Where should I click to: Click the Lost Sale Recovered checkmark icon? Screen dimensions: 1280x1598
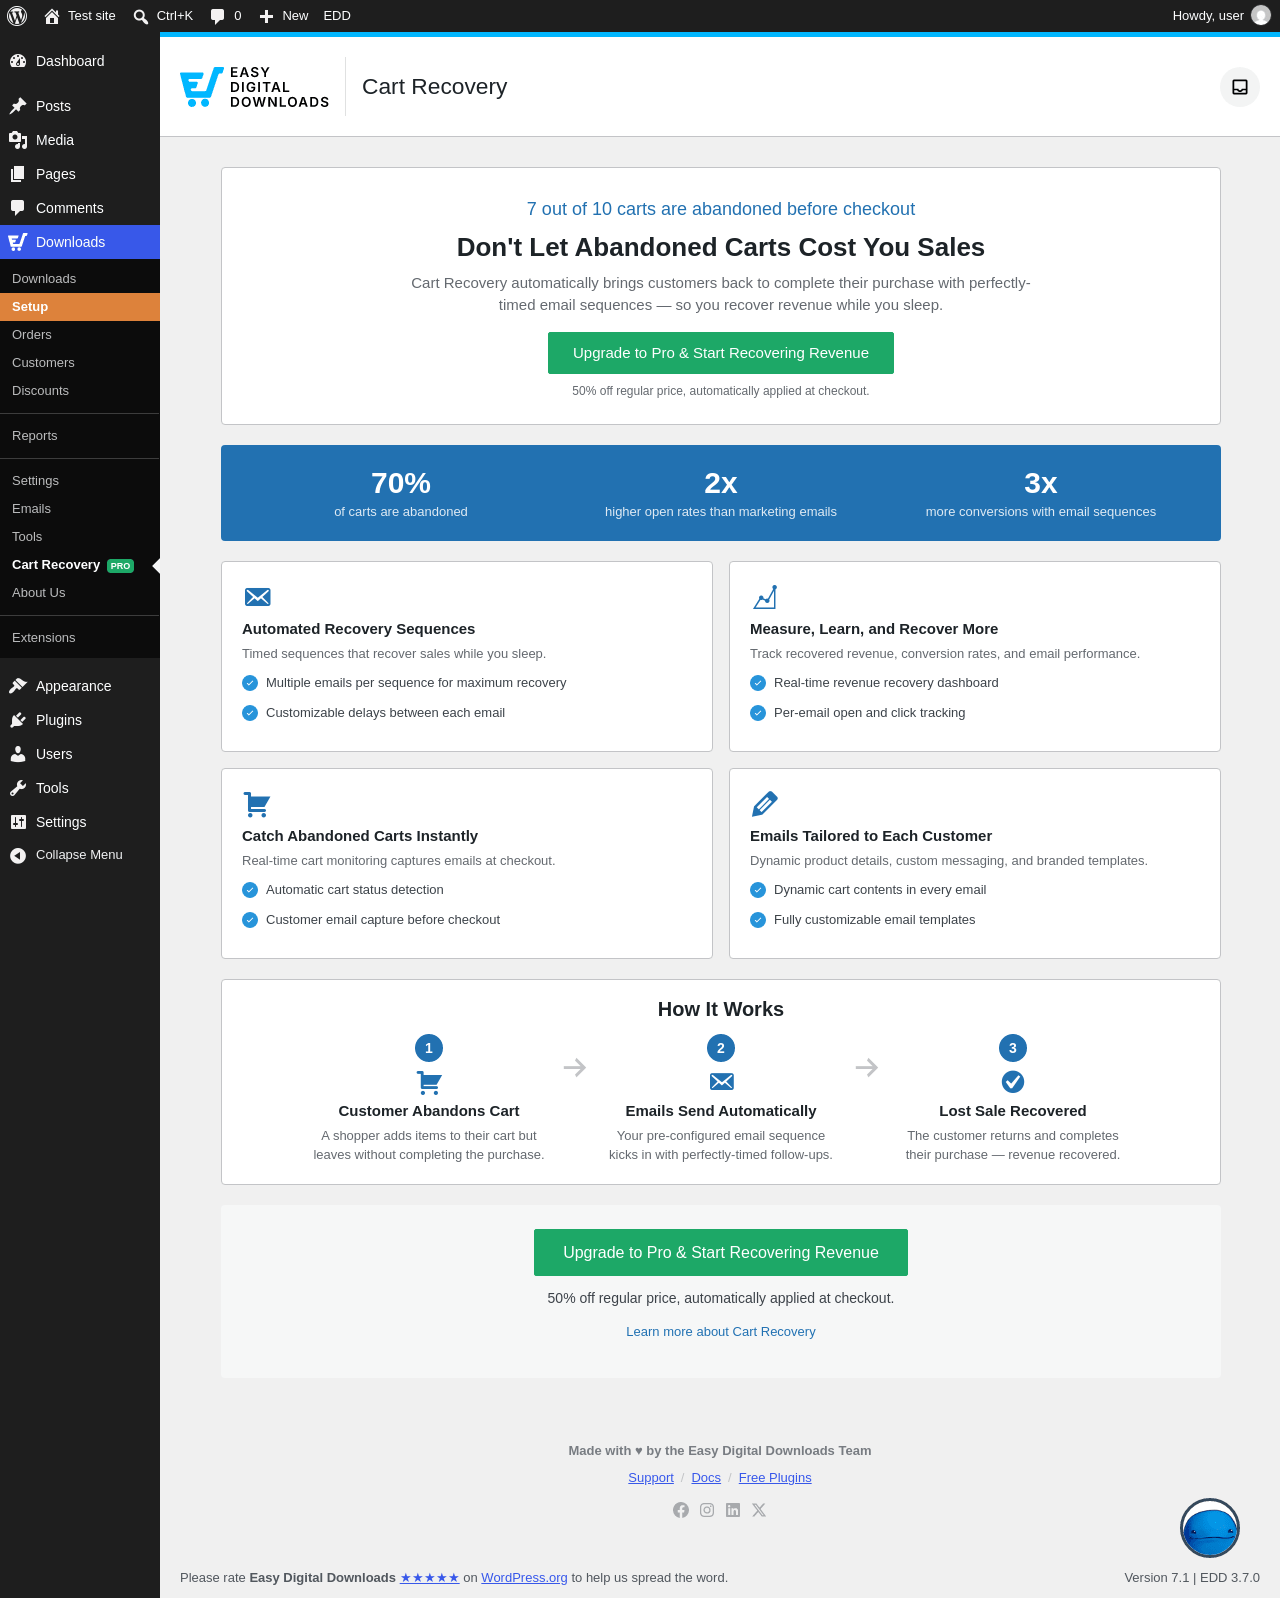[x=1013, y=1081]
